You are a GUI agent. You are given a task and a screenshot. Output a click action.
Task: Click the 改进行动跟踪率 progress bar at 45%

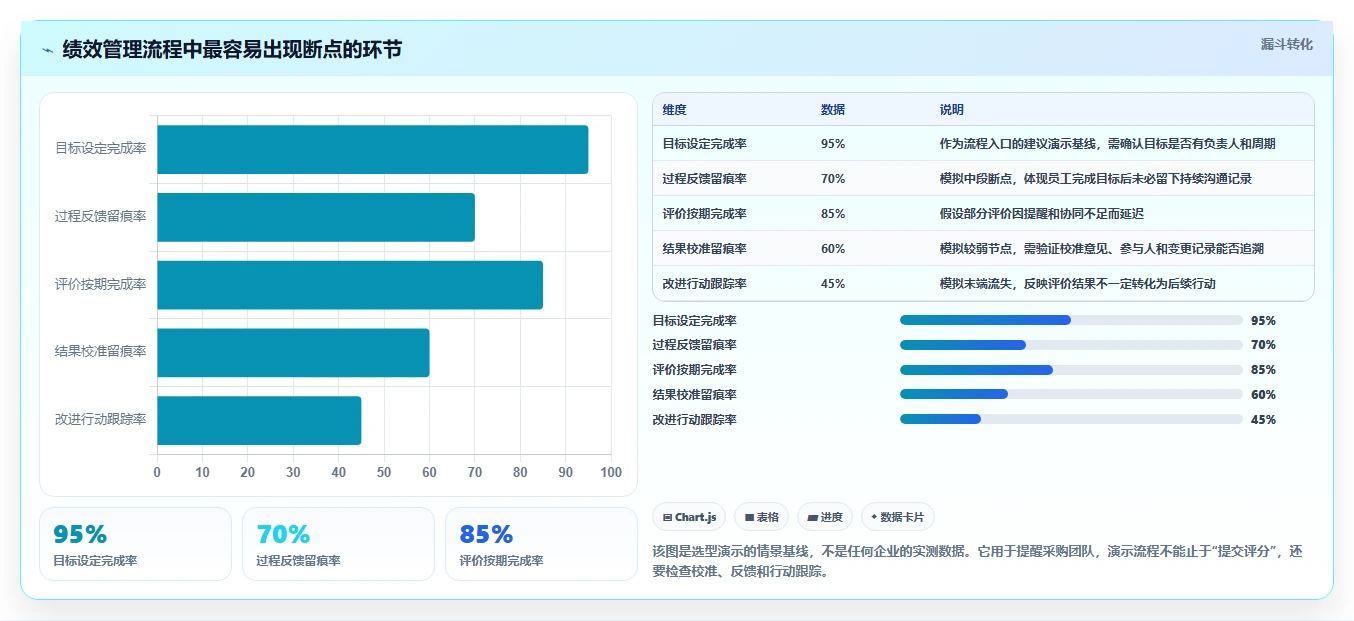[1071, 419]
